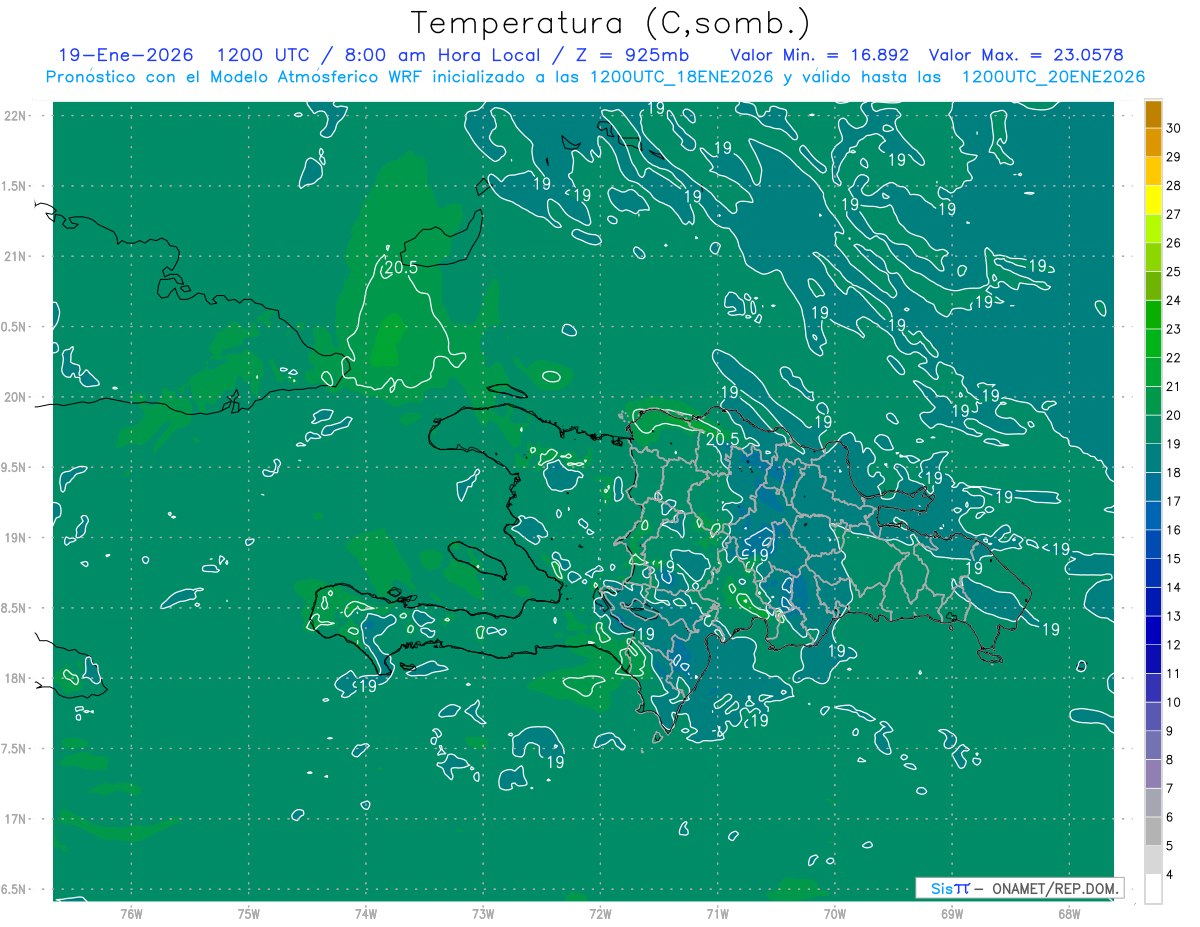Pick the legend swatch between 19 and 20

click(x=1153, y=430)
